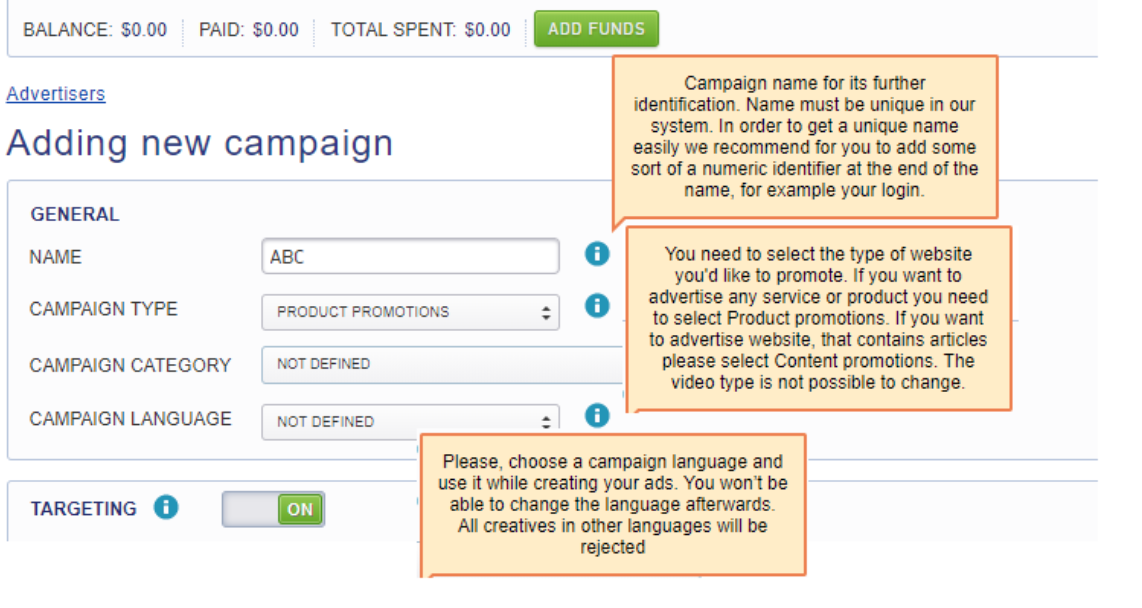1142x608 pixels.
Task: Click the info icon beside Campaign Type
Action: [597, 306]
